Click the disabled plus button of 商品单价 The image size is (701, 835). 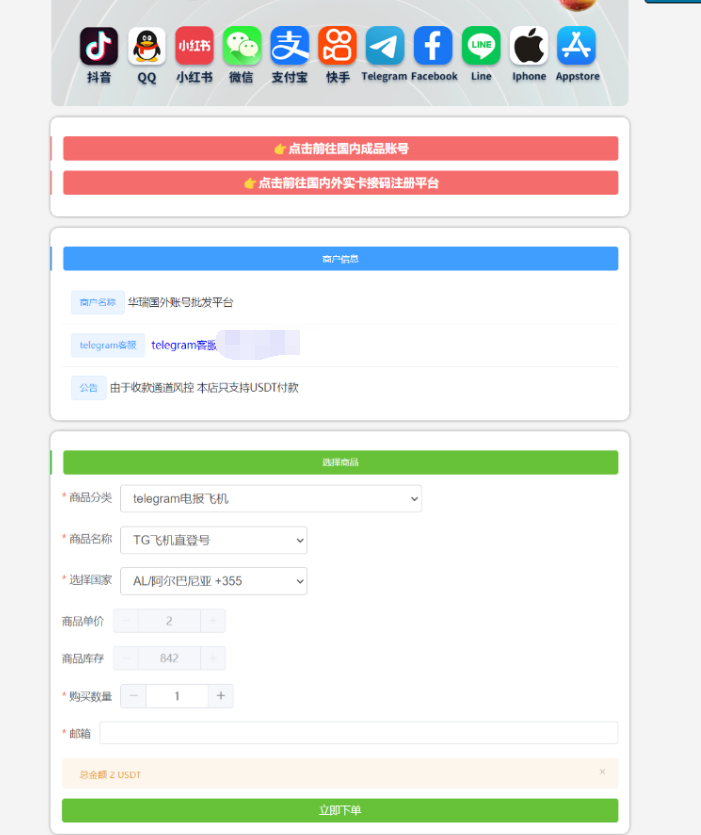pos(213,621)
